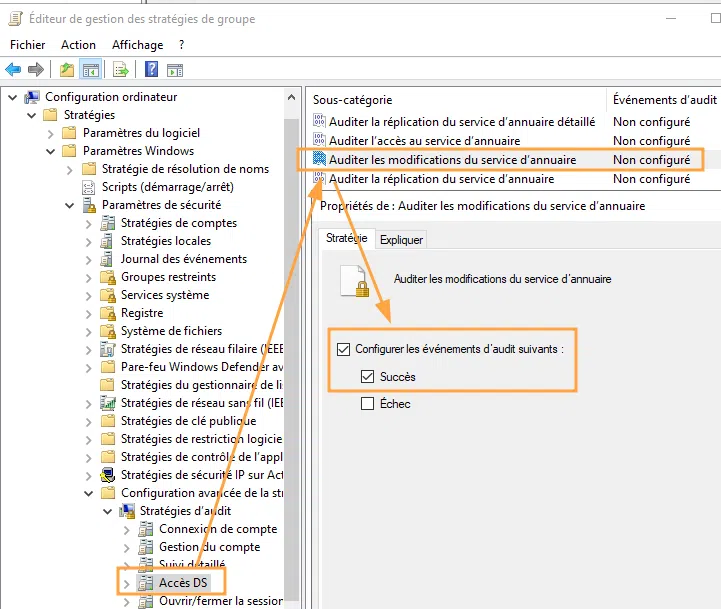
Task: Select Stratégies de clé publique tree item
Action: tap(188, 421)
